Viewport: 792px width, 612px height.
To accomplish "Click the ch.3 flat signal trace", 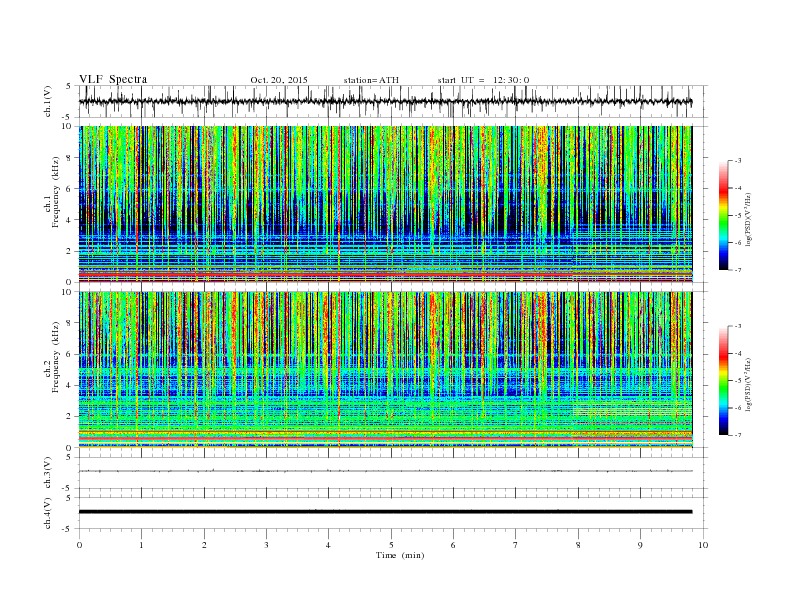I will point(385,471).
